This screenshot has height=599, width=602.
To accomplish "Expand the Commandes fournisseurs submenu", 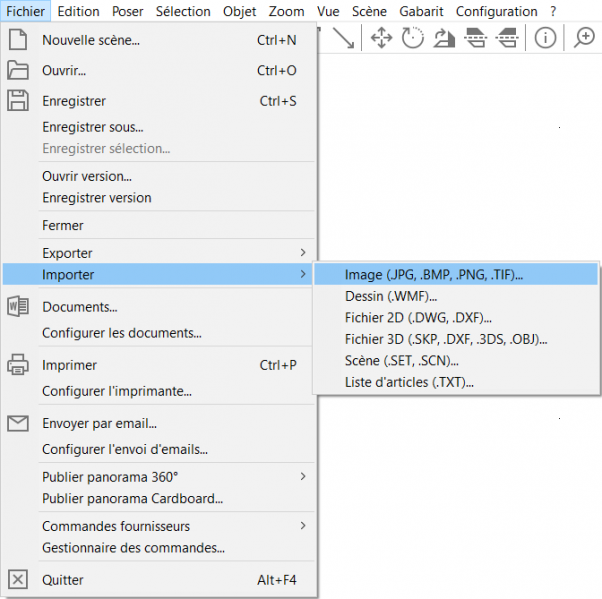I will tap(303, 526).
